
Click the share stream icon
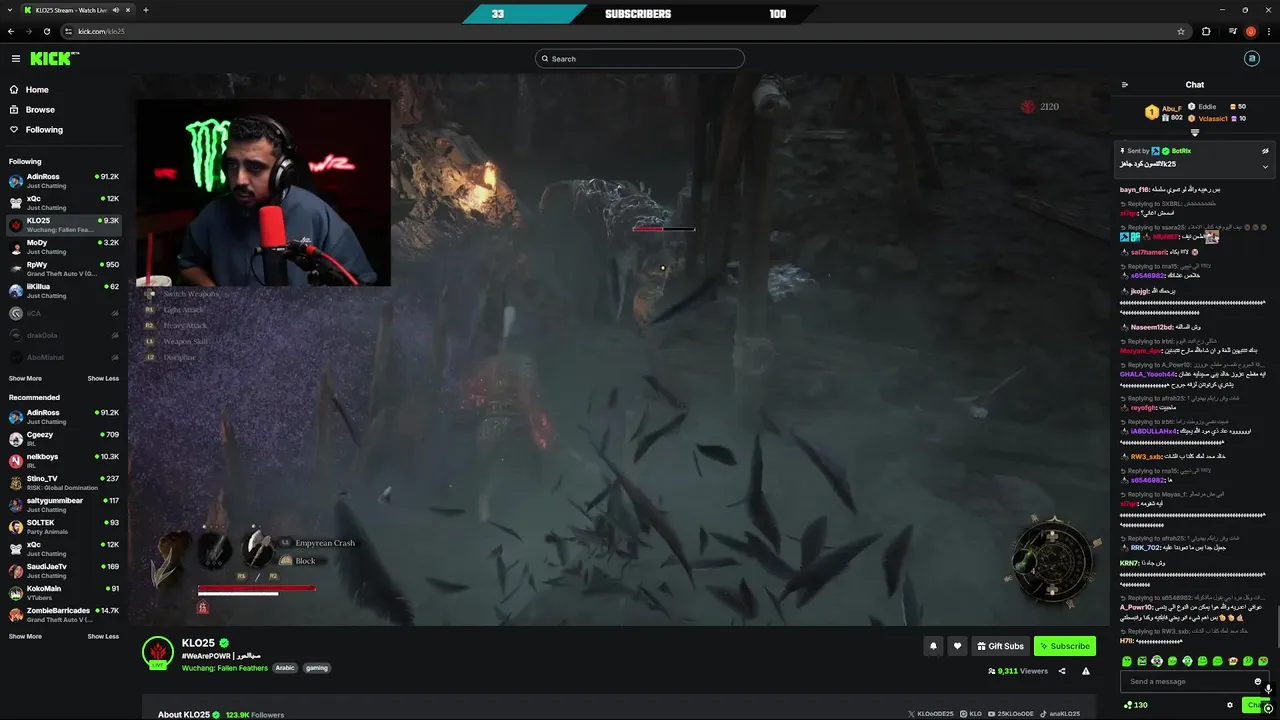point(1062,672)
